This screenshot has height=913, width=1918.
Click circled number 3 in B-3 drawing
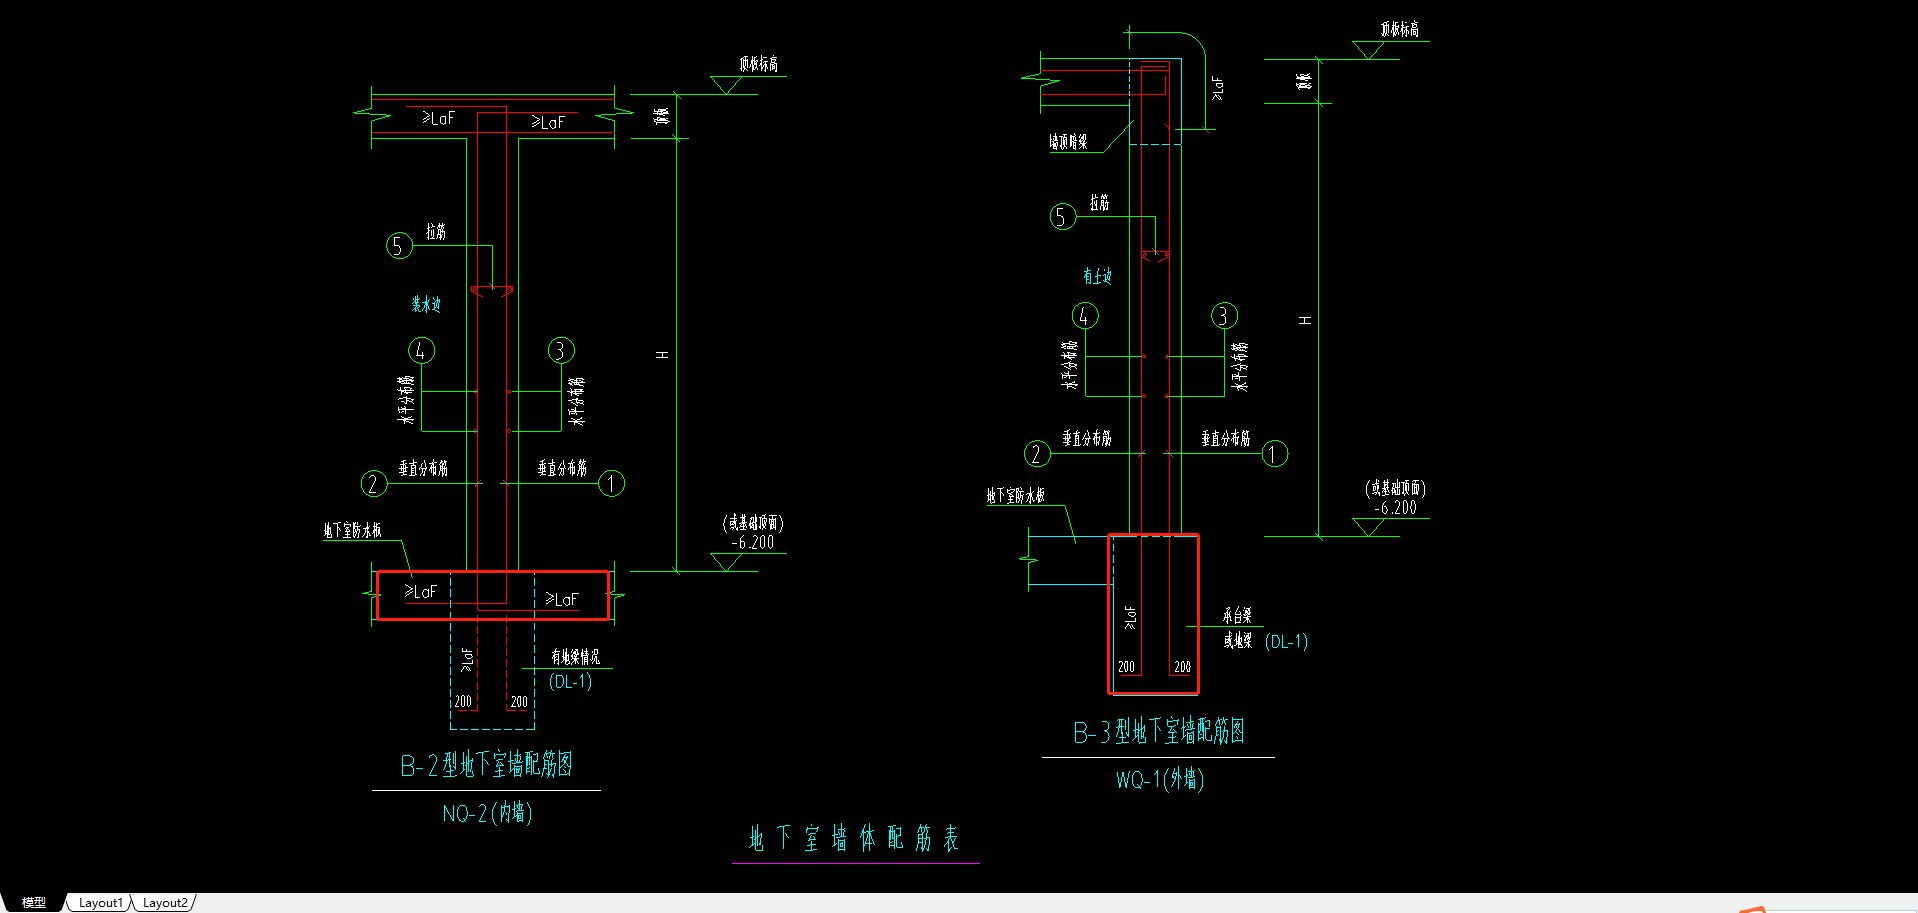tap(1224, 316)
